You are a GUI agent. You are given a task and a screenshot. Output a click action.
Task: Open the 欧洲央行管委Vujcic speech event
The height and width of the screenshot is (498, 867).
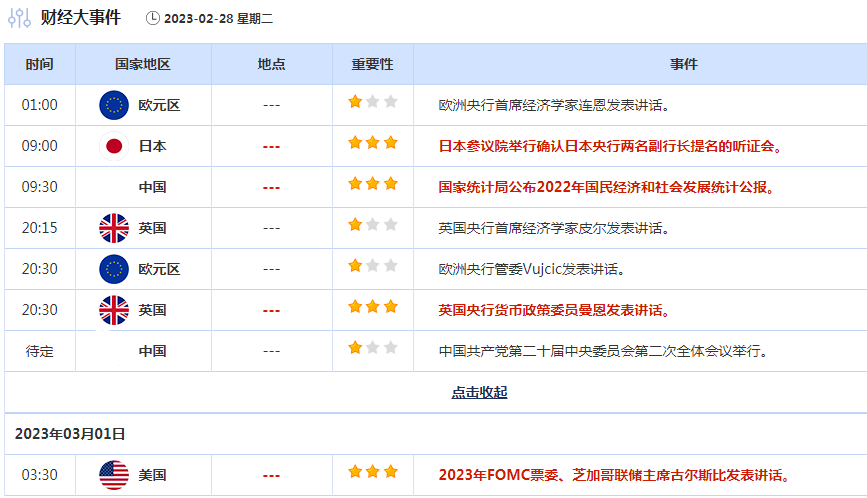pyautogui.click(x=532, y=269)
